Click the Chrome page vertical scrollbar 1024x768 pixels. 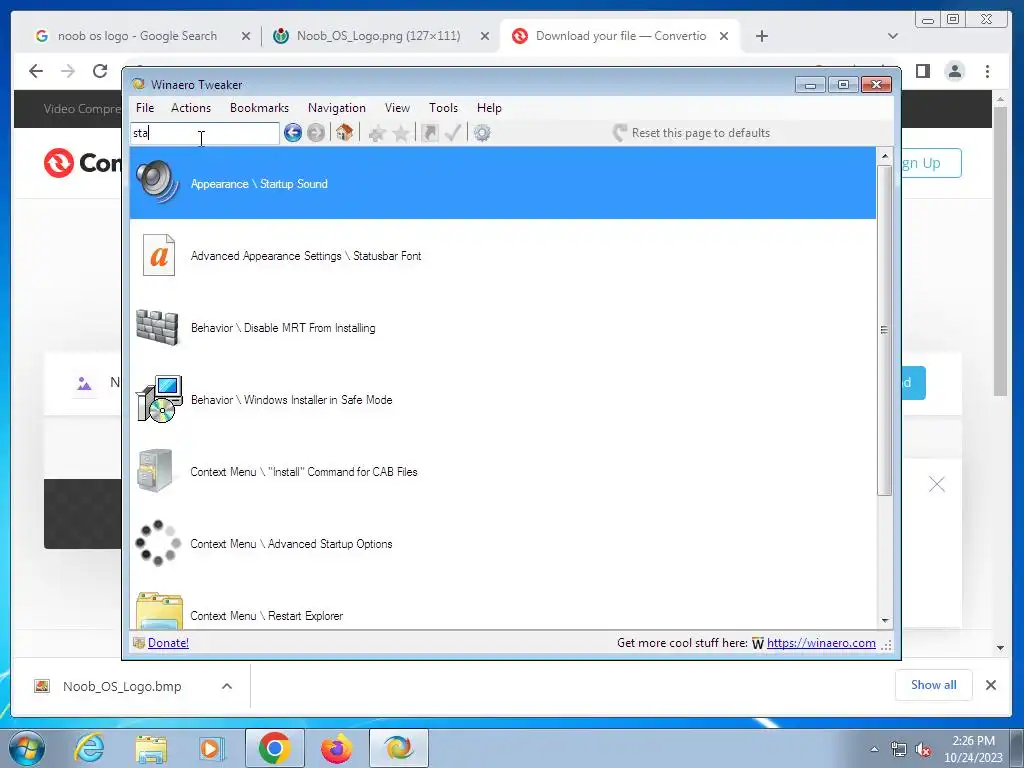1000,251
